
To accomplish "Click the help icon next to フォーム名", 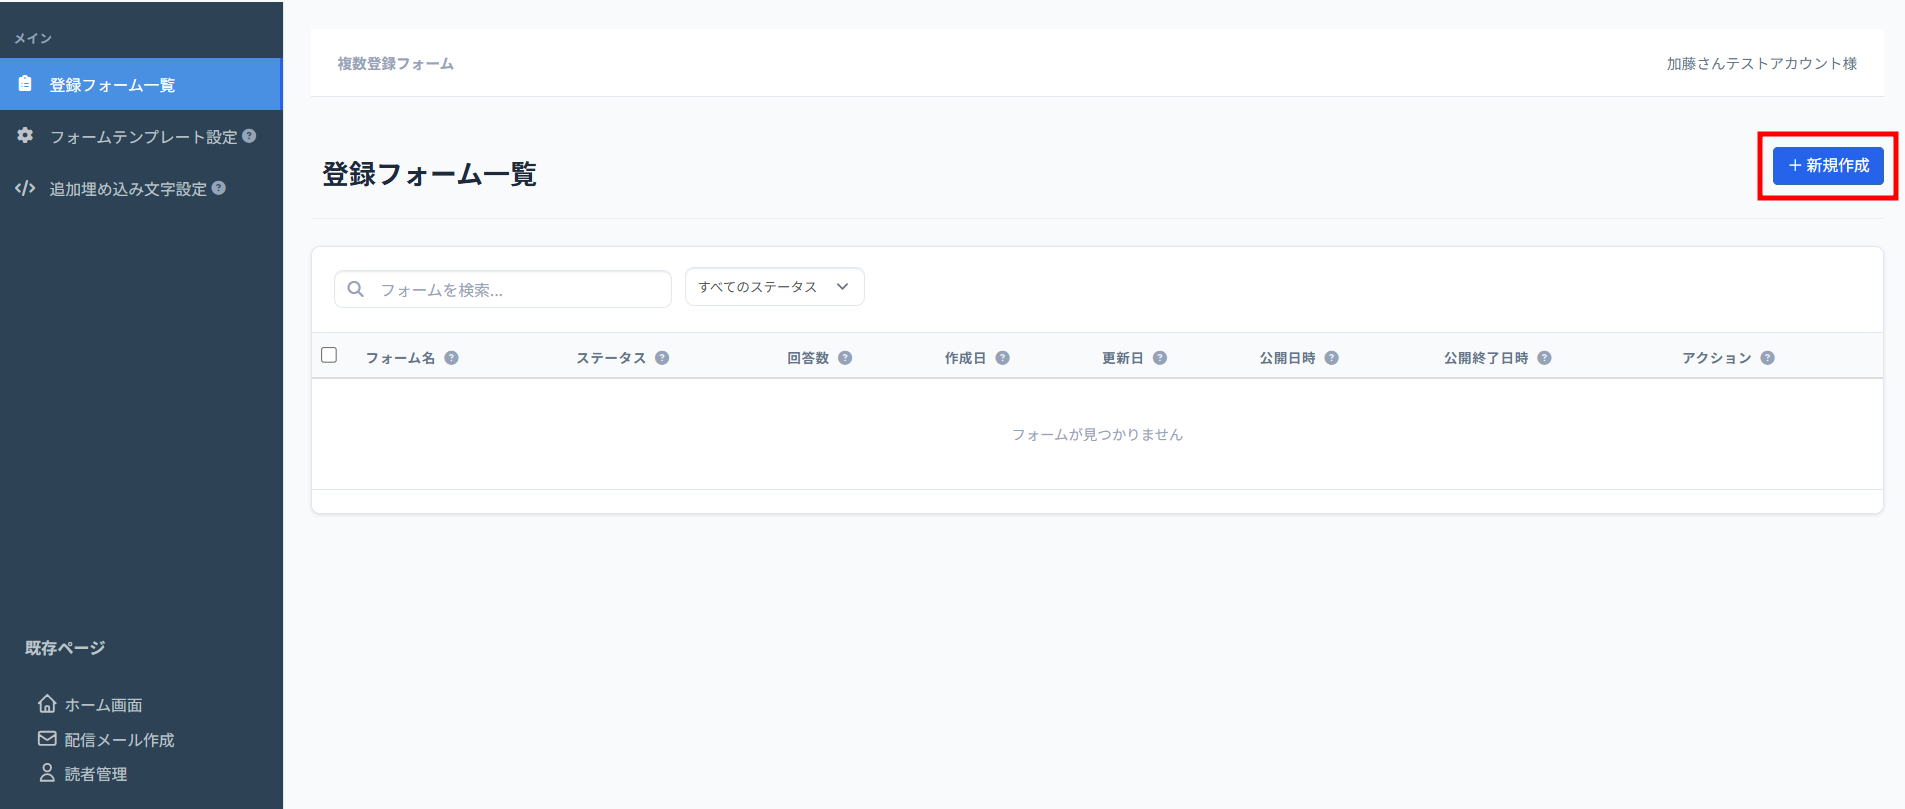I will [452, 358].
